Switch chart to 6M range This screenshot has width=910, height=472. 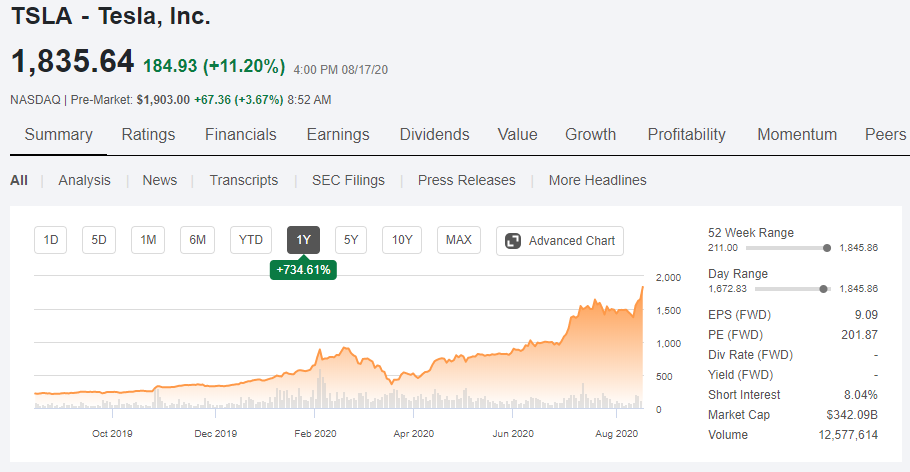[x=197, y=240]
